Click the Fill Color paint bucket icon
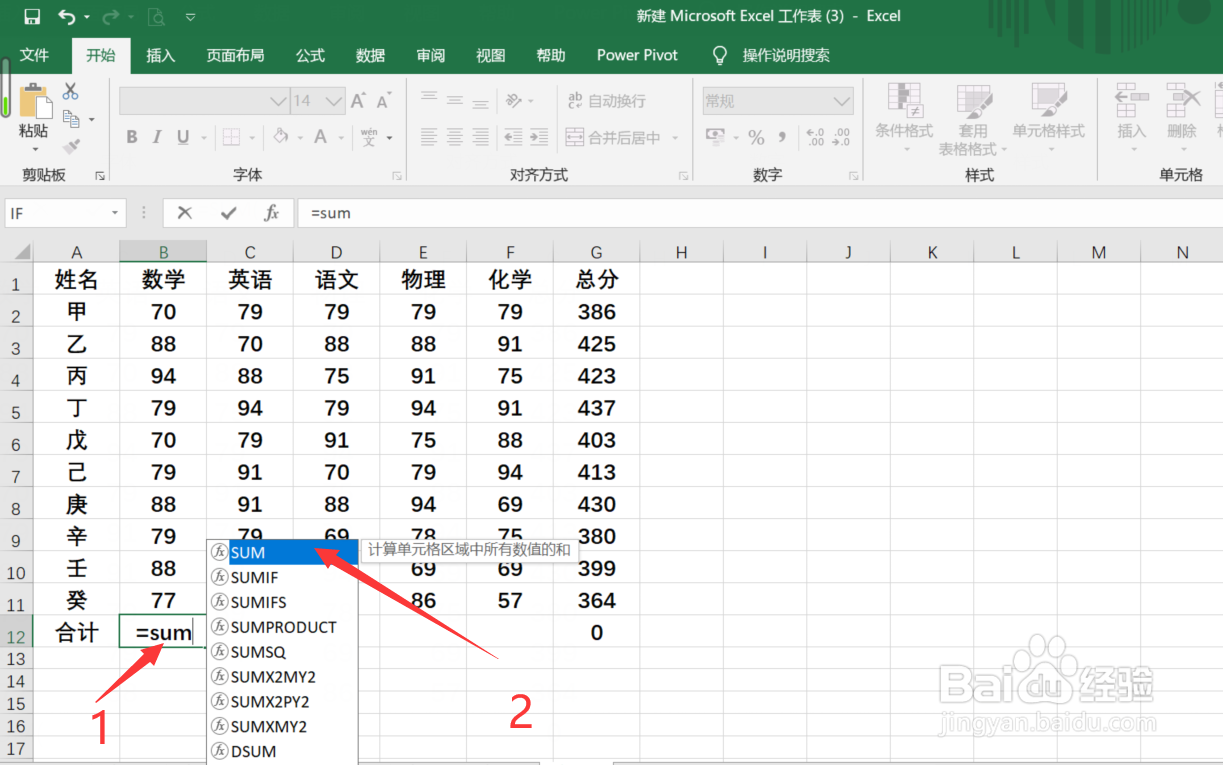The width and height of the screenshot is (1223, 765). pyautogui.click(x=281, y=137)
